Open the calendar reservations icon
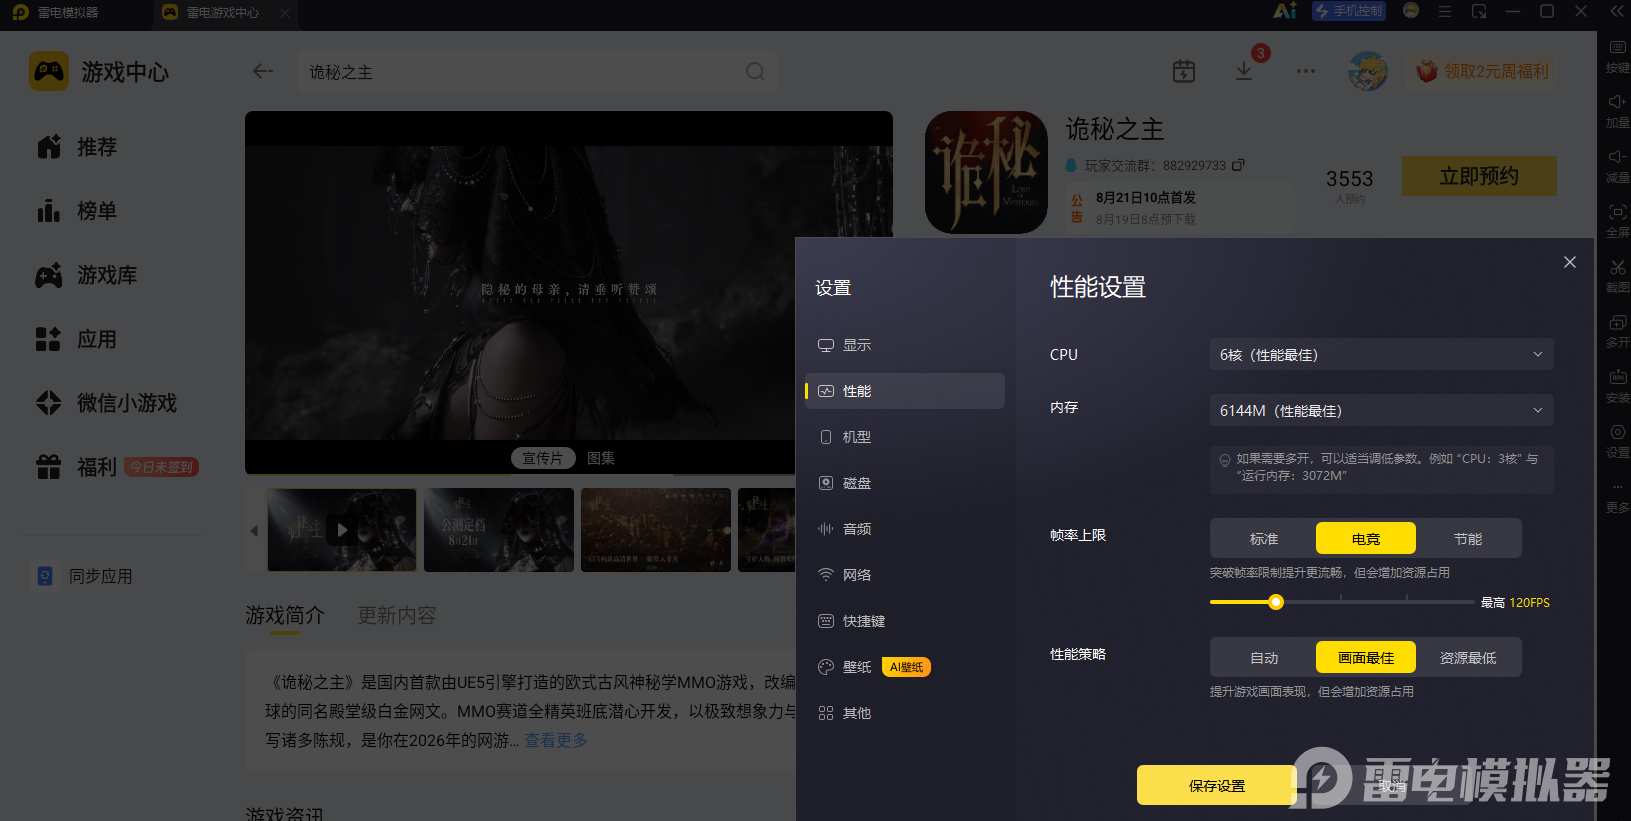The width and height of the screenshot is (1631, 821). (1184, 71)
